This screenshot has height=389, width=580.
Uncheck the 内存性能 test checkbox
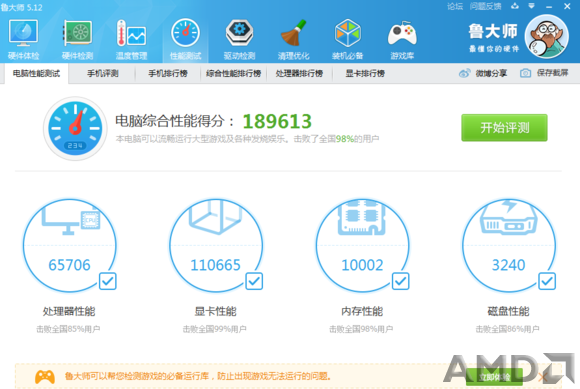pos(401,281)
